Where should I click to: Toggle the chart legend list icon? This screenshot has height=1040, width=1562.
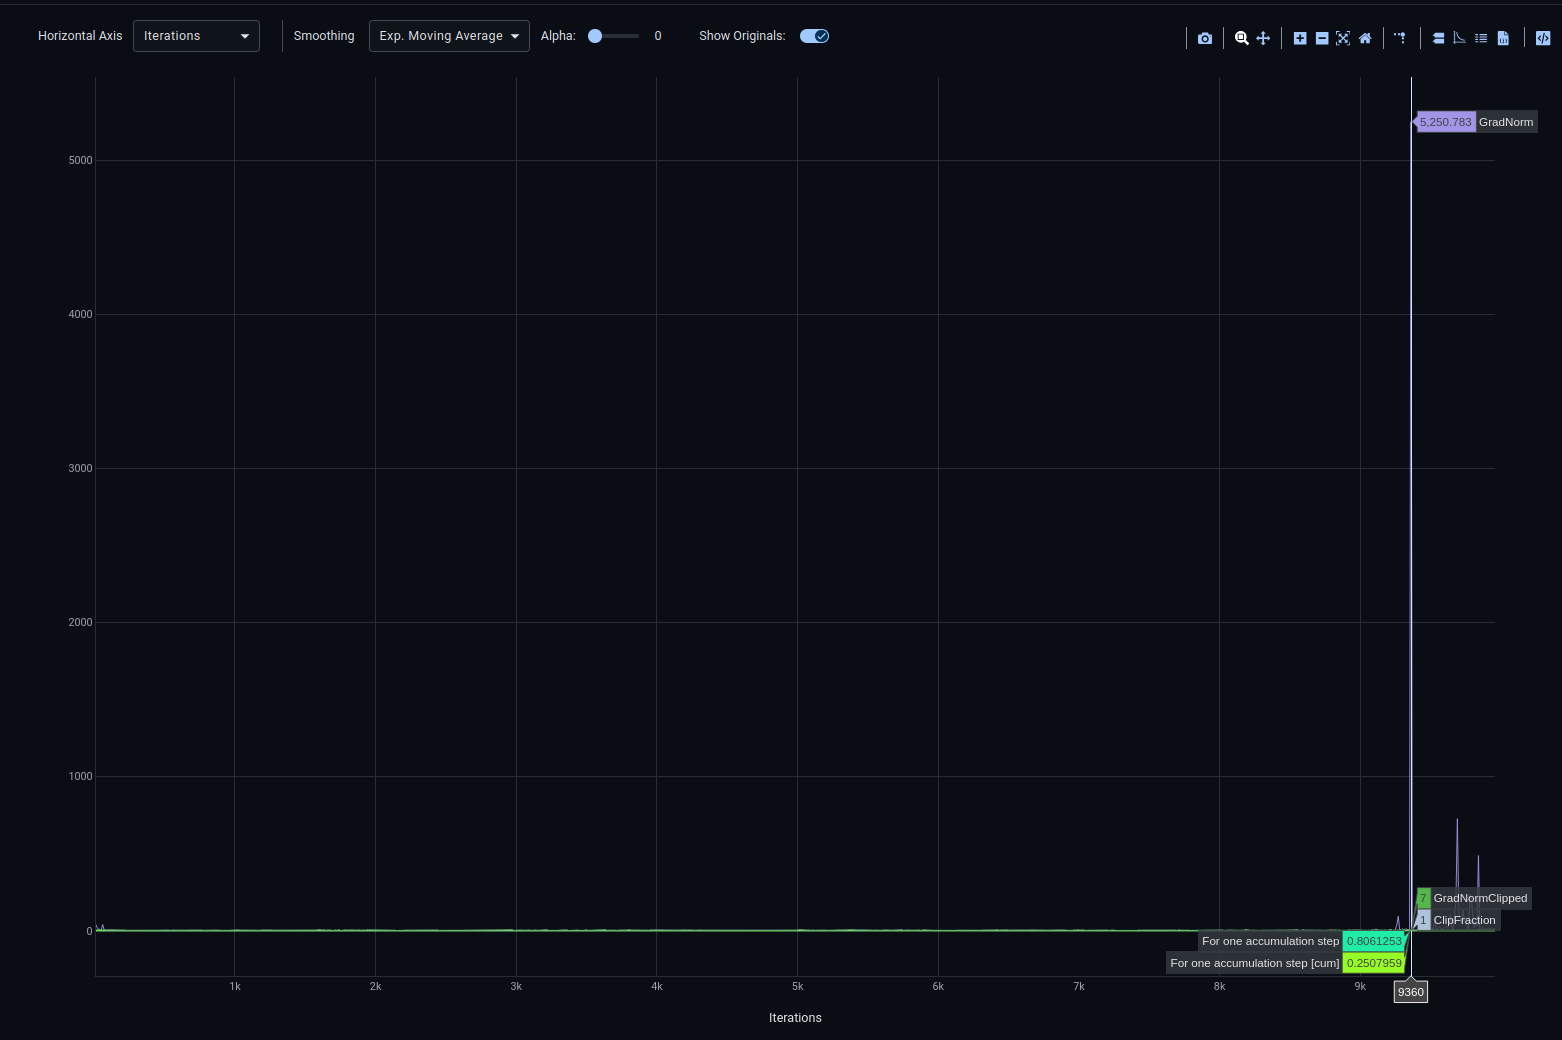click(1481, 38)
